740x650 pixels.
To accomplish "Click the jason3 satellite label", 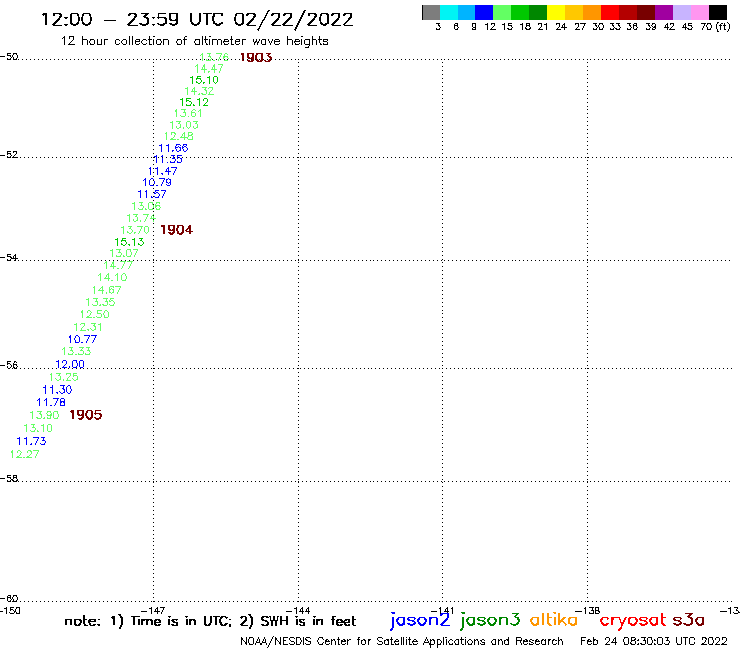I will click(490, 620).
